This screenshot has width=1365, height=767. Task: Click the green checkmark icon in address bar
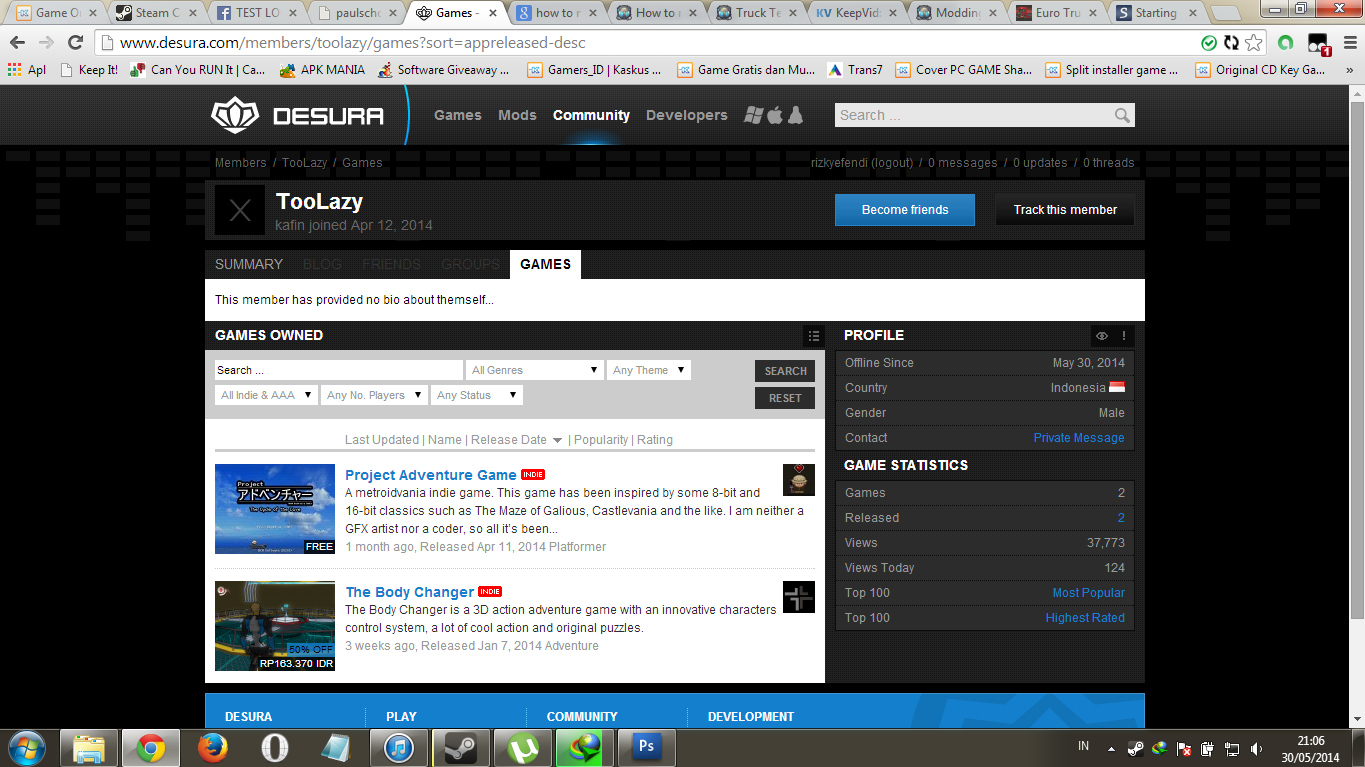click(x=1209, y=43)
